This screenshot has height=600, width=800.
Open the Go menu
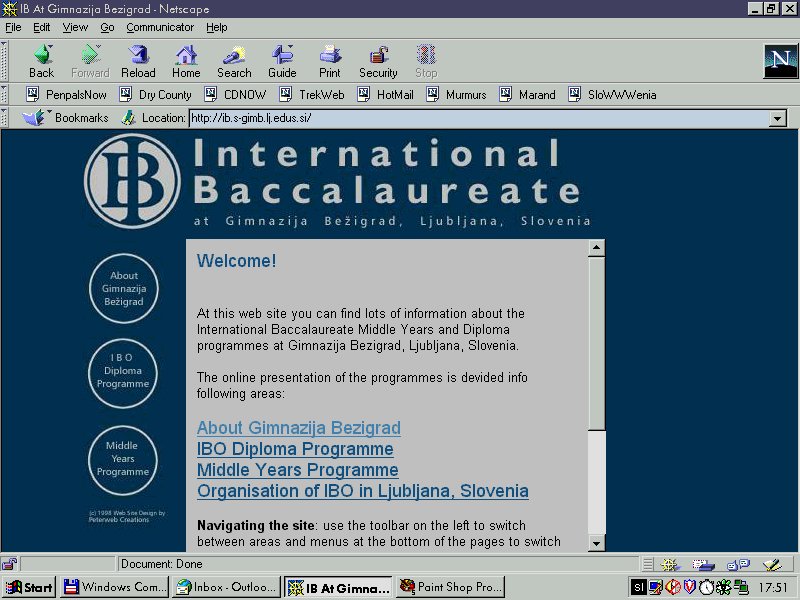coord(107,28)
